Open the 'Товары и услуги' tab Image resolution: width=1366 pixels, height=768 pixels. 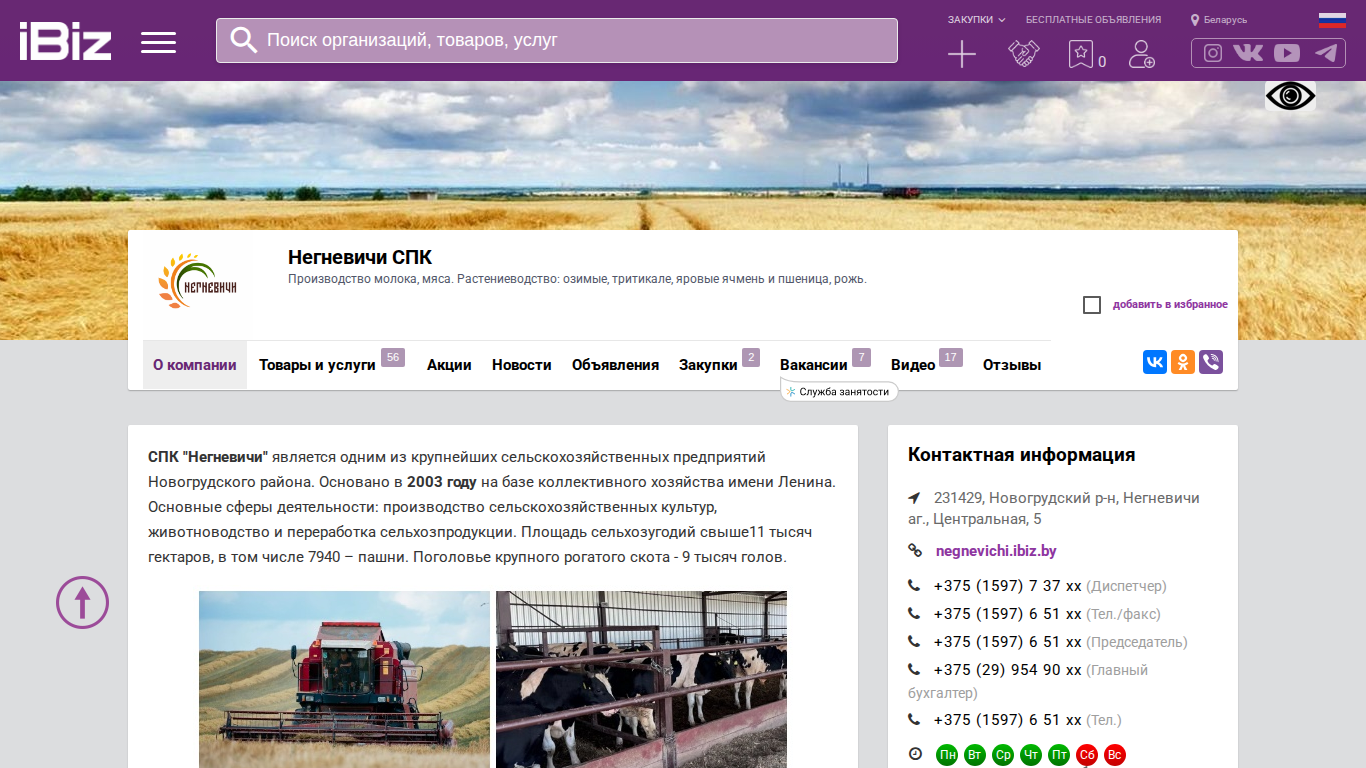pos(317,365)
